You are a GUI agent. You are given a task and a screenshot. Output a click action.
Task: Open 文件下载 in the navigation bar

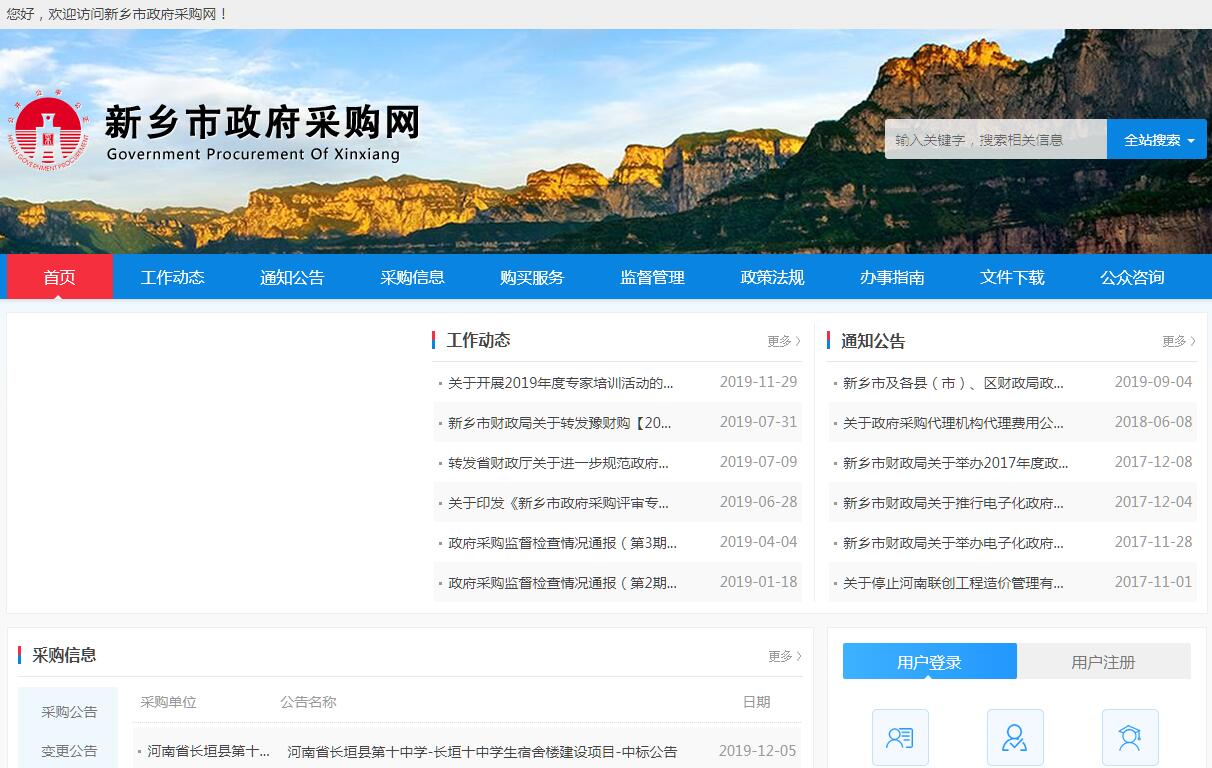click(1012, 277)
